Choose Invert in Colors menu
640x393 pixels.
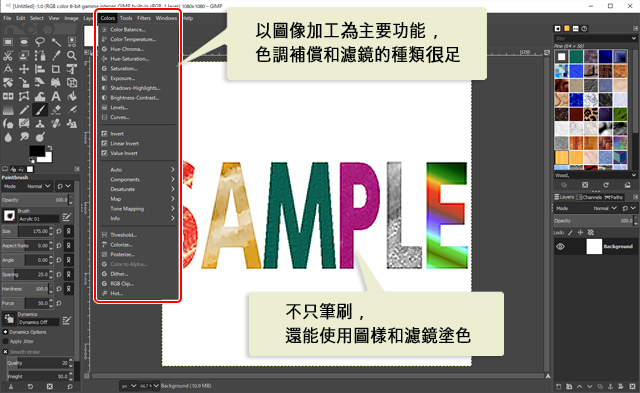coord(138,133)
